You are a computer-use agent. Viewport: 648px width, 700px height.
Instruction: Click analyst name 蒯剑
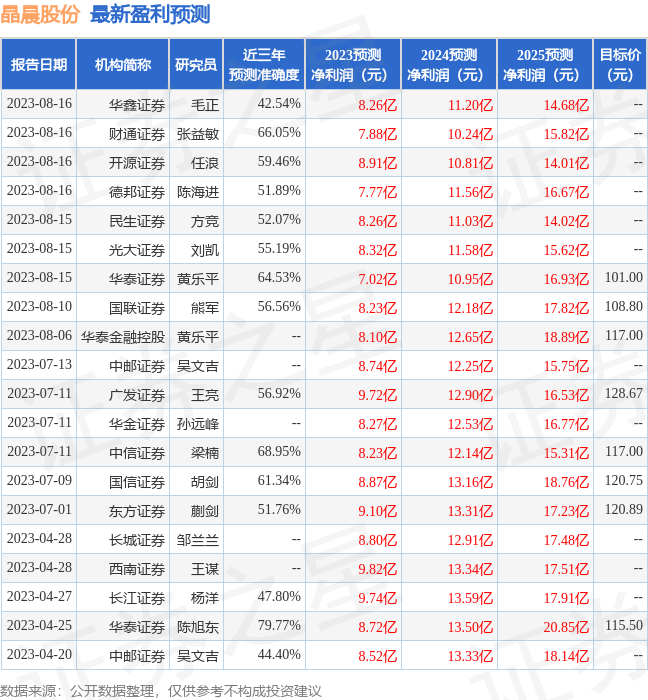click(x=205, y=511)
